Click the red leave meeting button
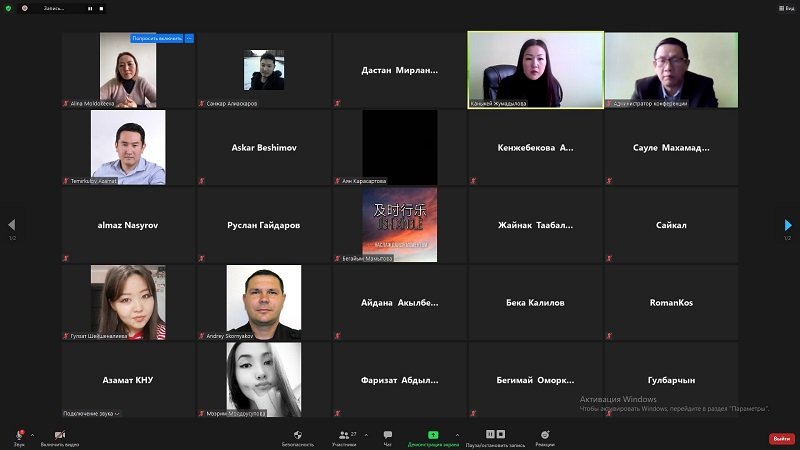800x450 pixels. 781,438
